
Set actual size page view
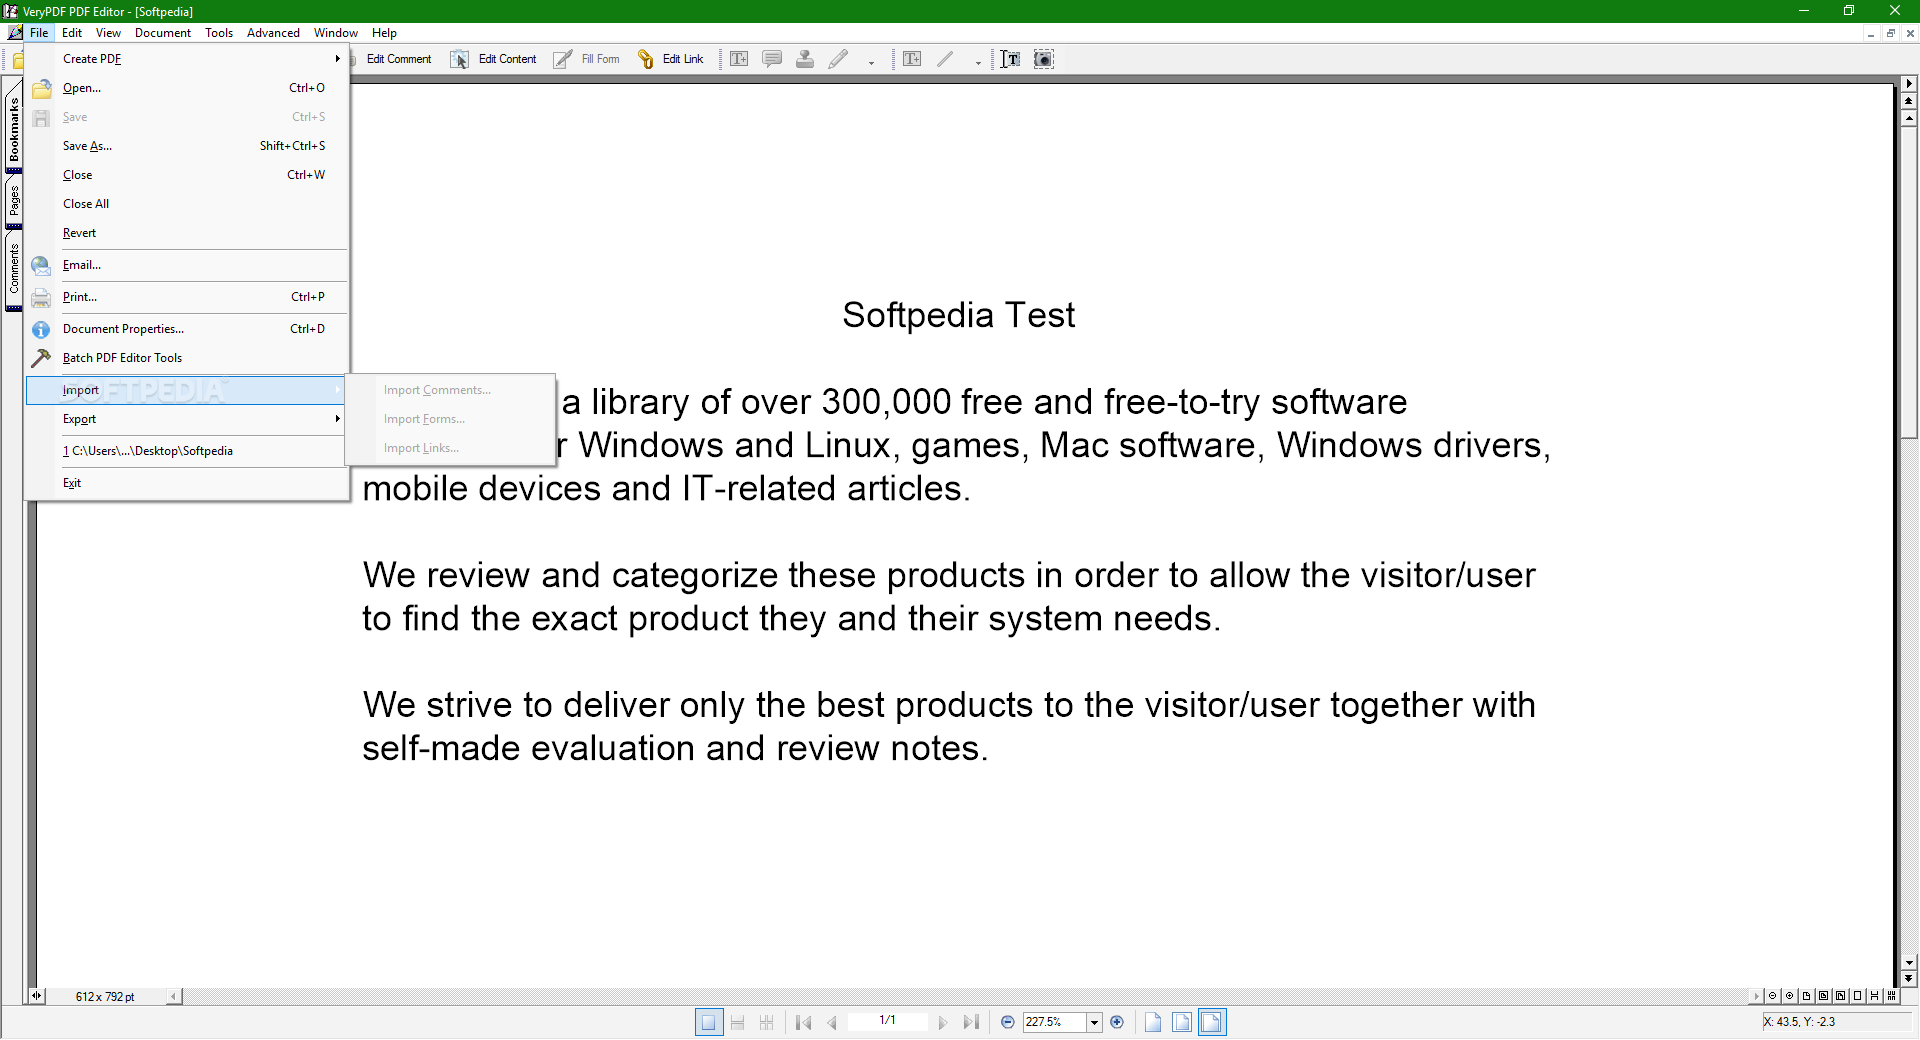tap(1153, 1022)
